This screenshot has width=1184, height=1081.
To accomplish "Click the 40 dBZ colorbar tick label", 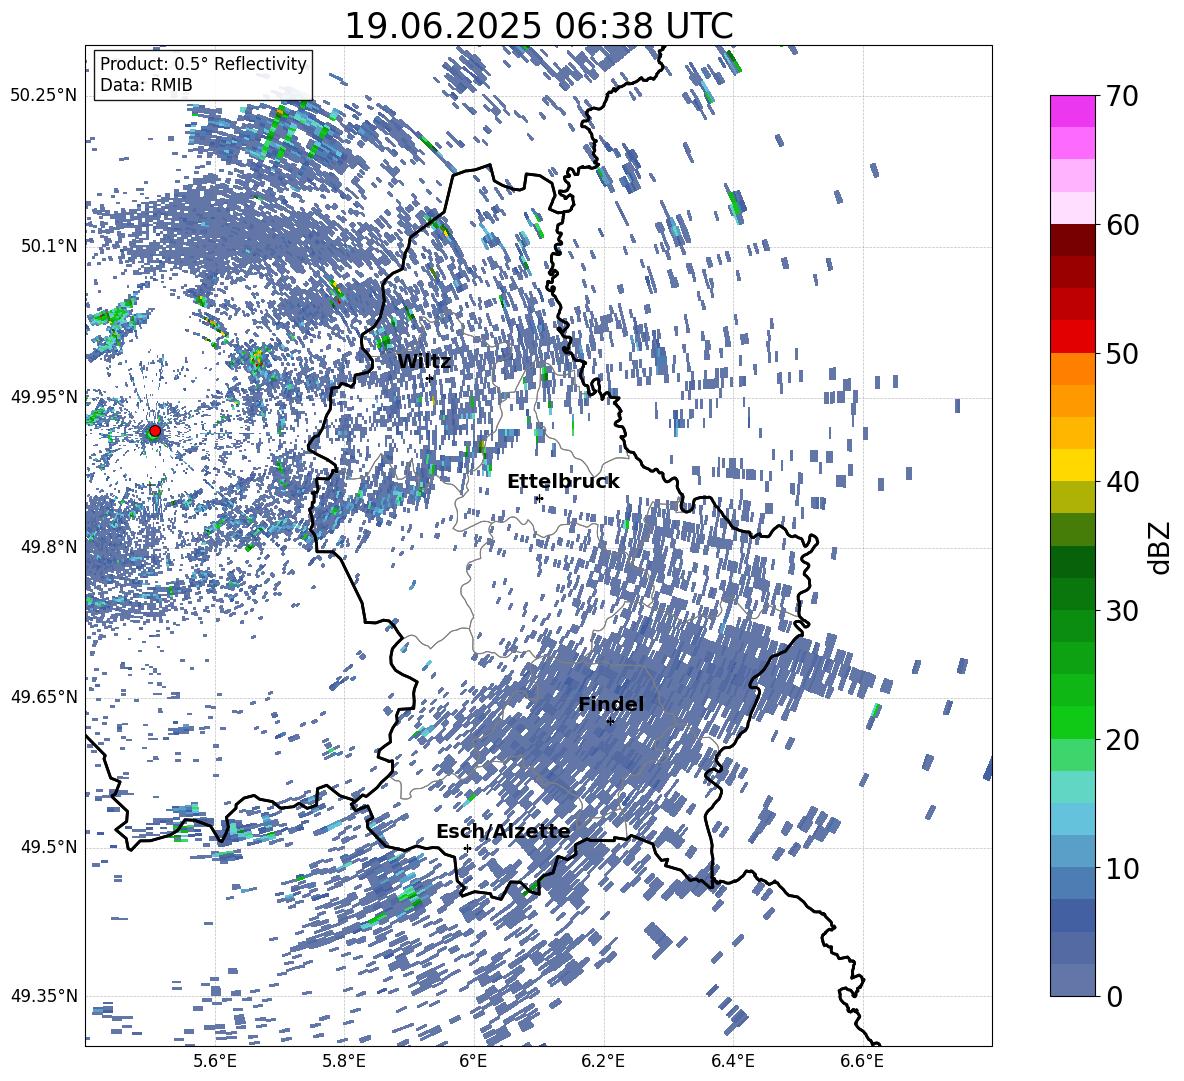I will 1122,482.
